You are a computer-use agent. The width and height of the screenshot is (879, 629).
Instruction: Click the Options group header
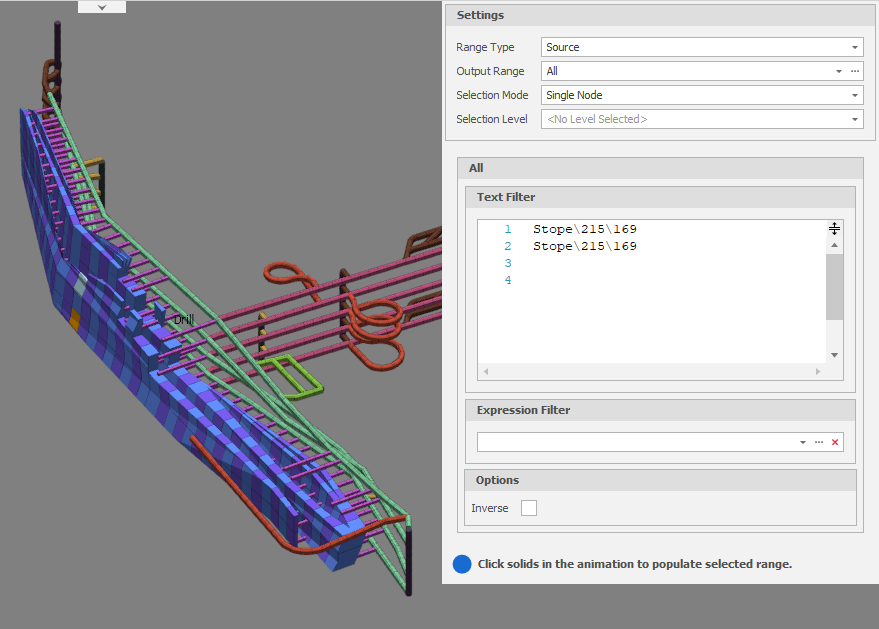660,480
